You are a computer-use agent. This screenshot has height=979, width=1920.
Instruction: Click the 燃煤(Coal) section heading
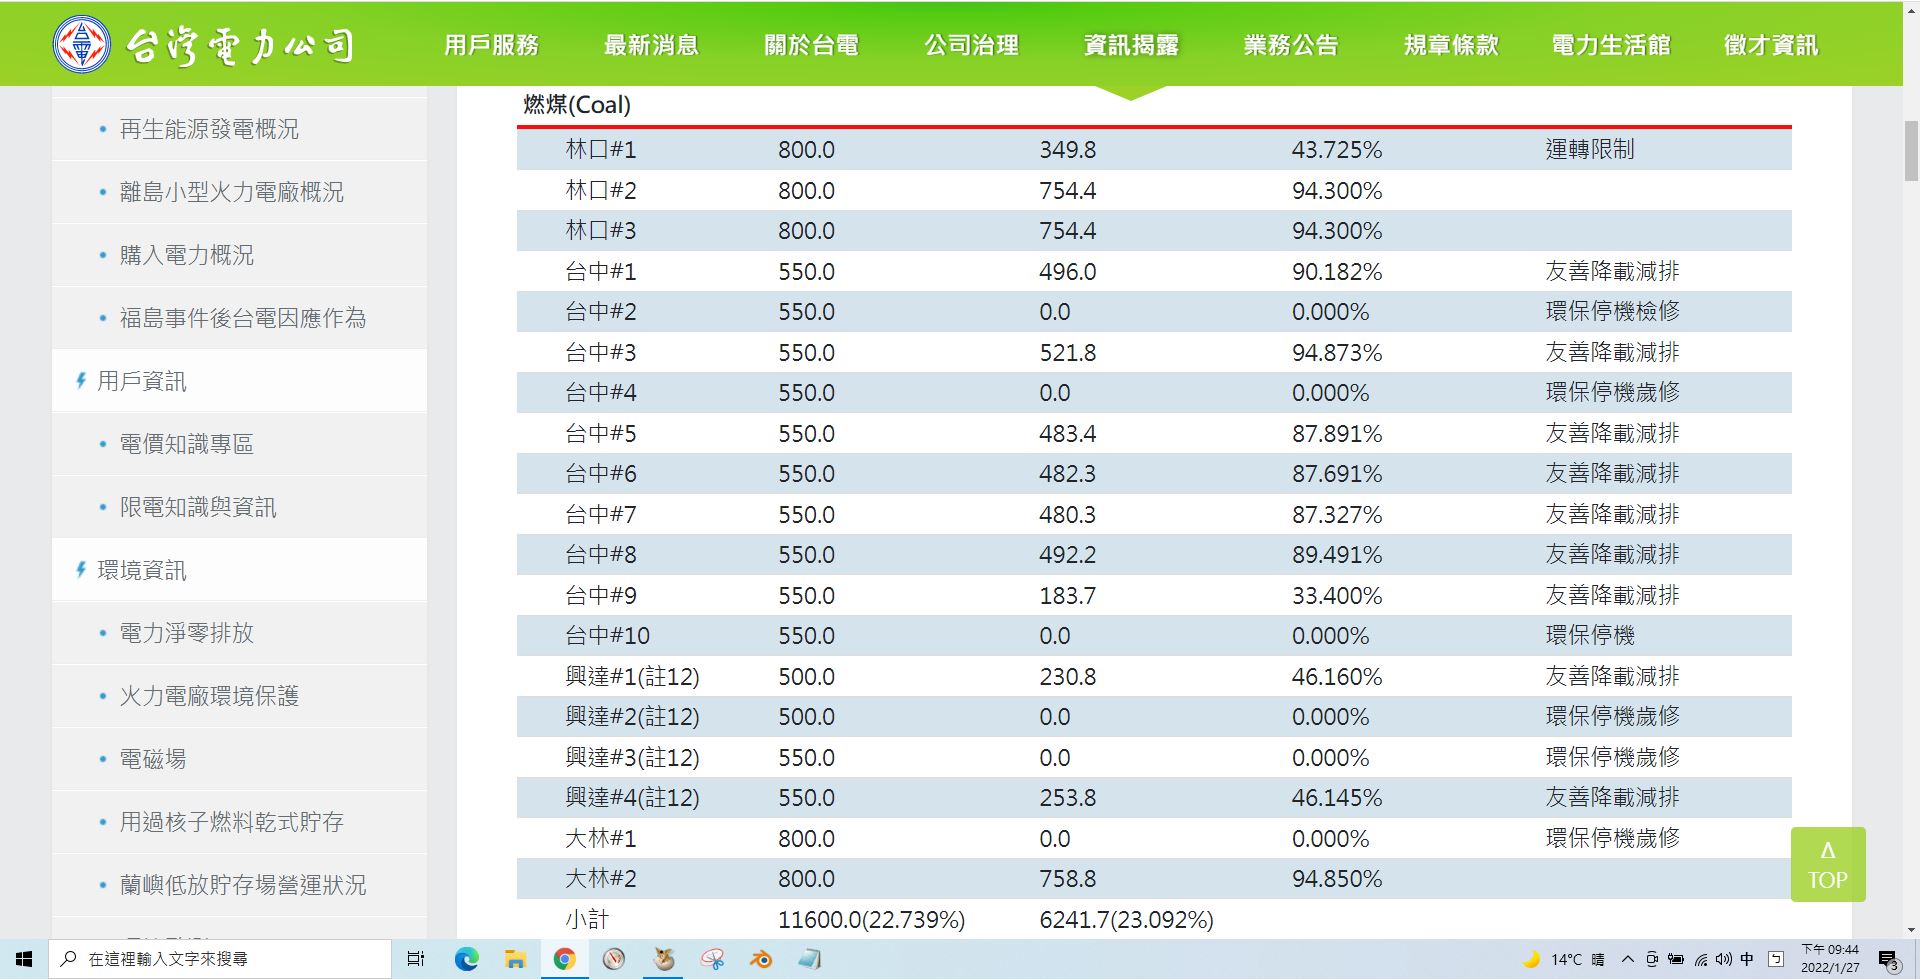pos(577,105)
